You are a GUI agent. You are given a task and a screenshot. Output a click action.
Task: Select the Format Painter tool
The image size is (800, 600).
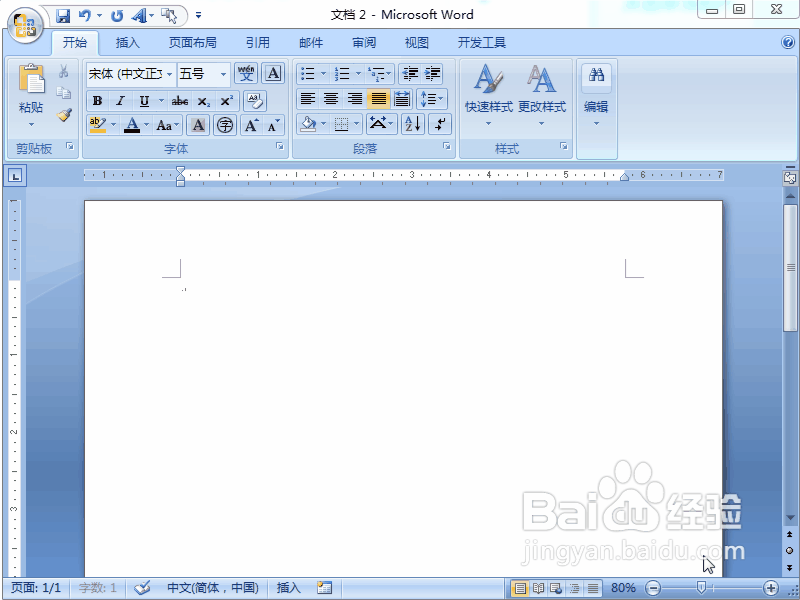coord(62,115)
